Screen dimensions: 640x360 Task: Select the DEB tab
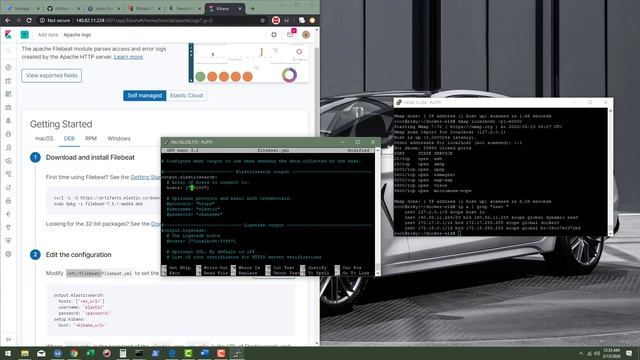click(69, 139)
